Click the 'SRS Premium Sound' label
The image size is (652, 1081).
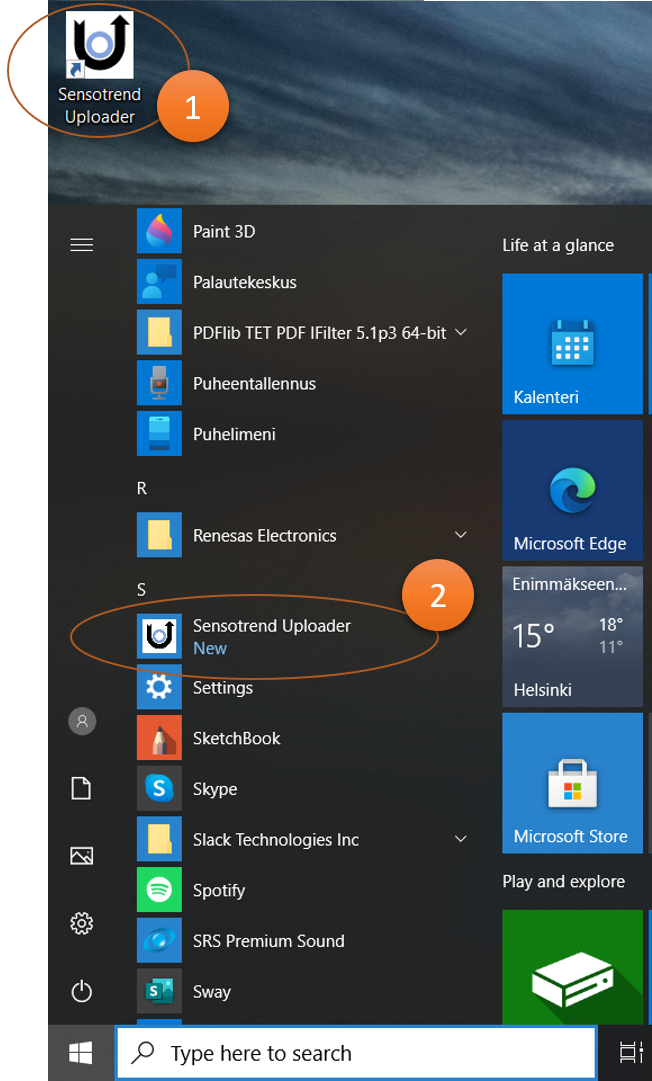269,941
